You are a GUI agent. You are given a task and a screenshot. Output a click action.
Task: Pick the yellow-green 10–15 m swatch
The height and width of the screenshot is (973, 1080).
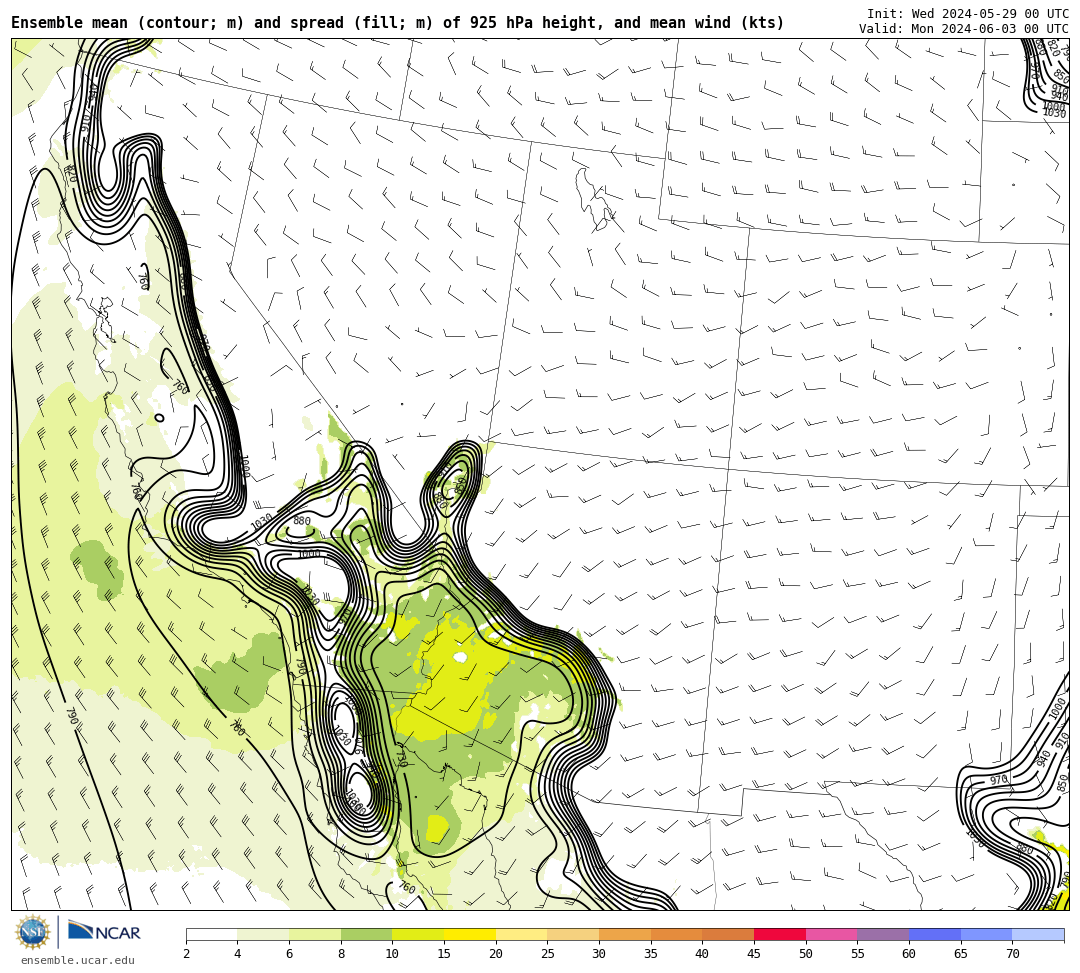click(x=418, y=934)
